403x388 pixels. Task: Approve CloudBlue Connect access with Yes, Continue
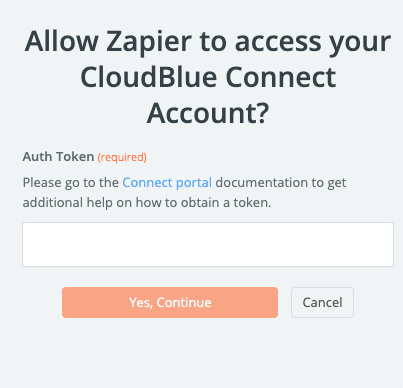tap(170, 302)
